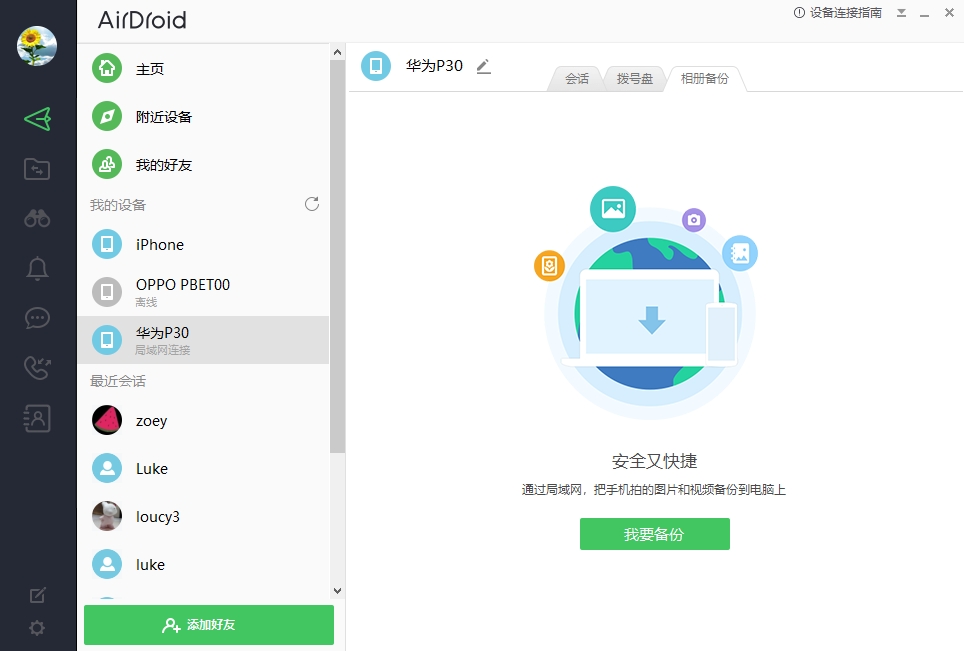
Task: Click the zoey watermelon avatar
Action: point(107,420)
